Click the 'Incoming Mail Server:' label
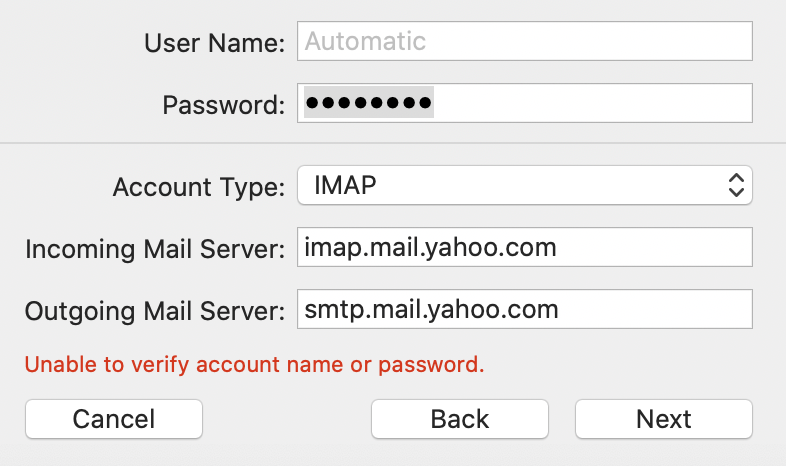The image size is (786, 466). pyautogui.click(x=155, y=249)
